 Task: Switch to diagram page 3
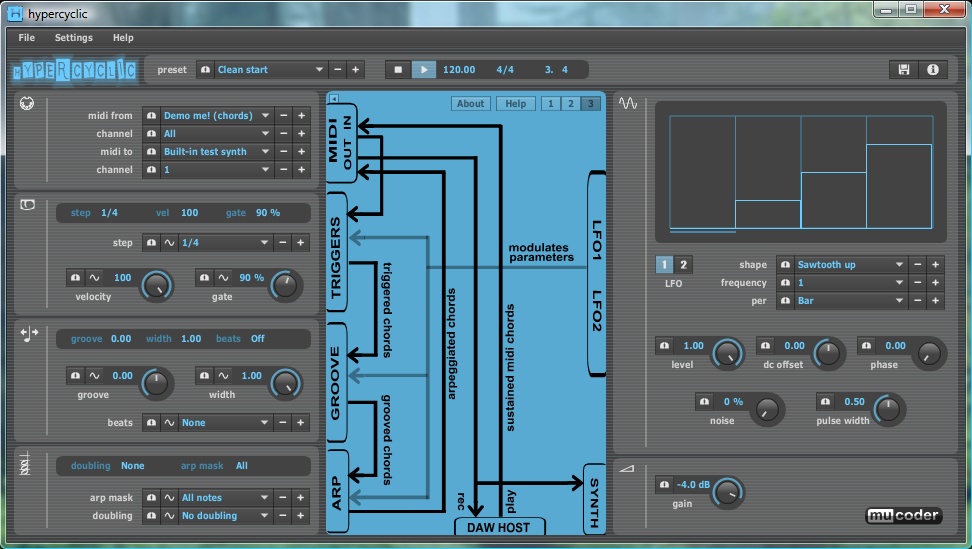tap(590, 103)
